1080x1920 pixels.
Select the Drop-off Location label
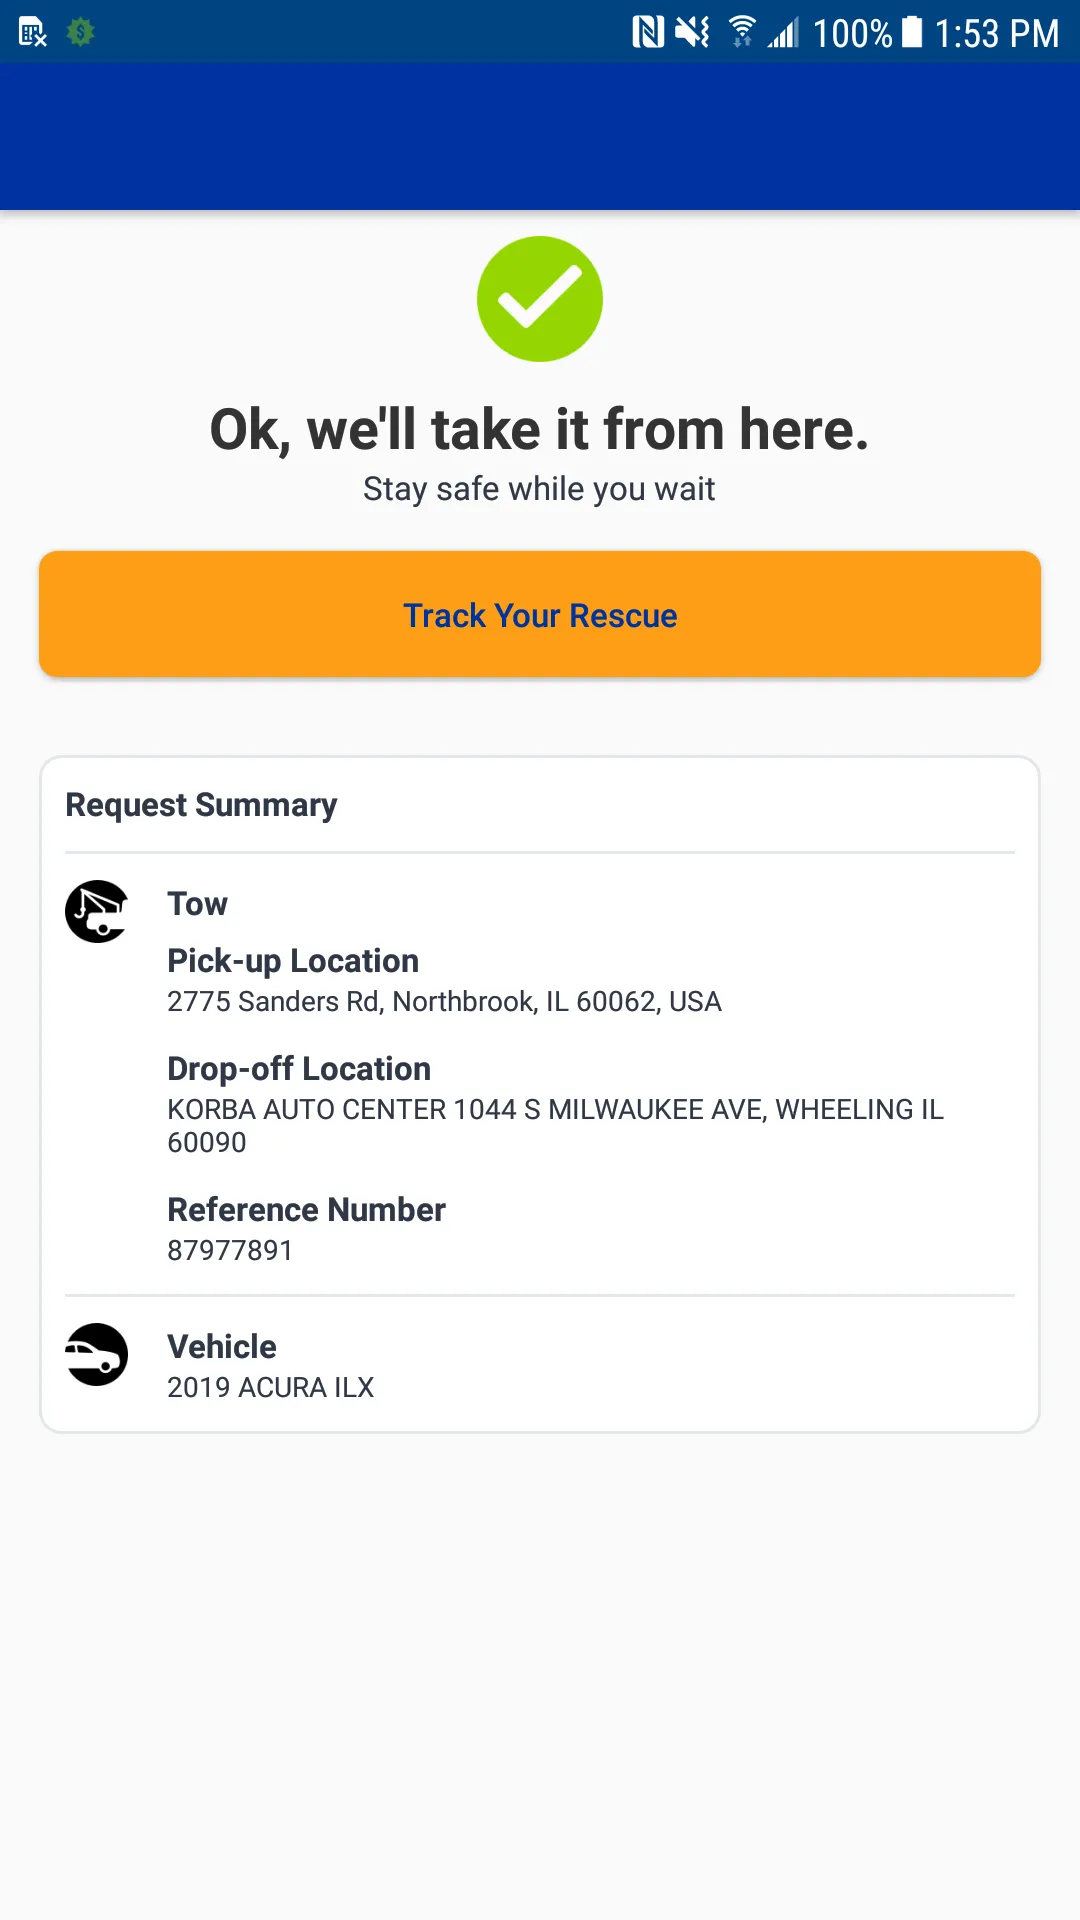tap(299, 1069)
